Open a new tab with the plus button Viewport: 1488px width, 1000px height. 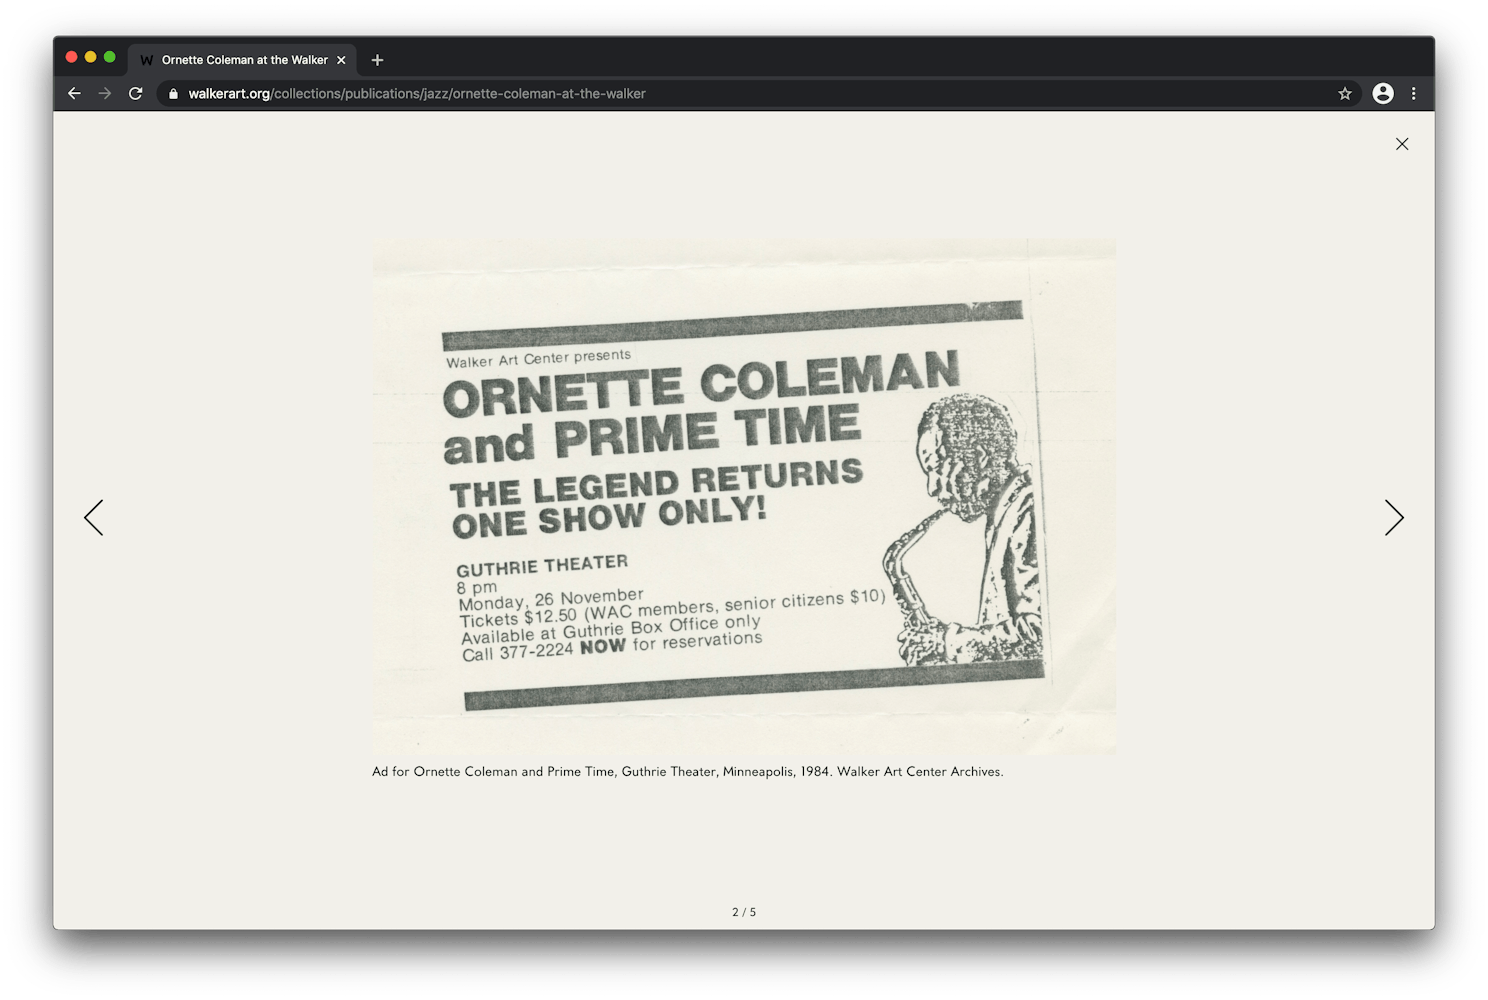click(x=377, y=60)
